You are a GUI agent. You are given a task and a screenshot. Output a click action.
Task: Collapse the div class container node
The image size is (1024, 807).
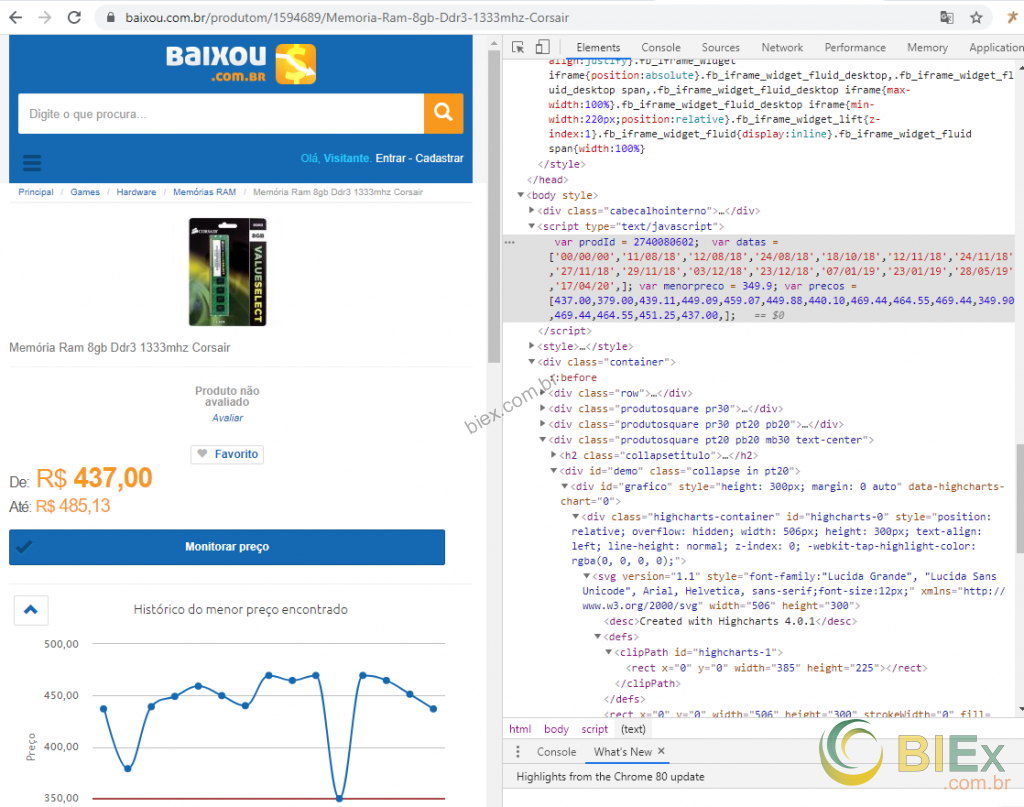coord(532,362)
